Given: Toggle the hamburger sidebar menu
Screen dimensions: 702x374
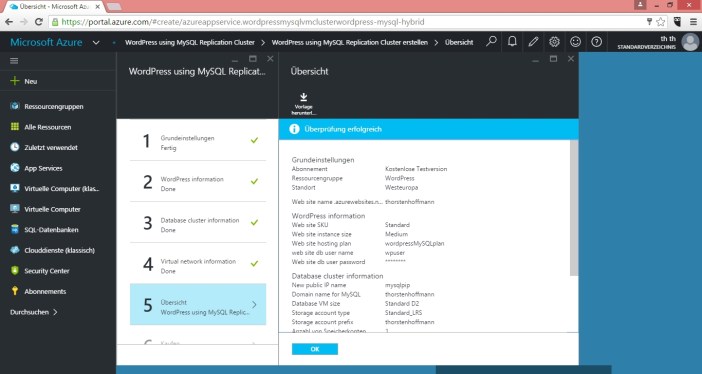Looking at the screenshot, I should [14, 61].
